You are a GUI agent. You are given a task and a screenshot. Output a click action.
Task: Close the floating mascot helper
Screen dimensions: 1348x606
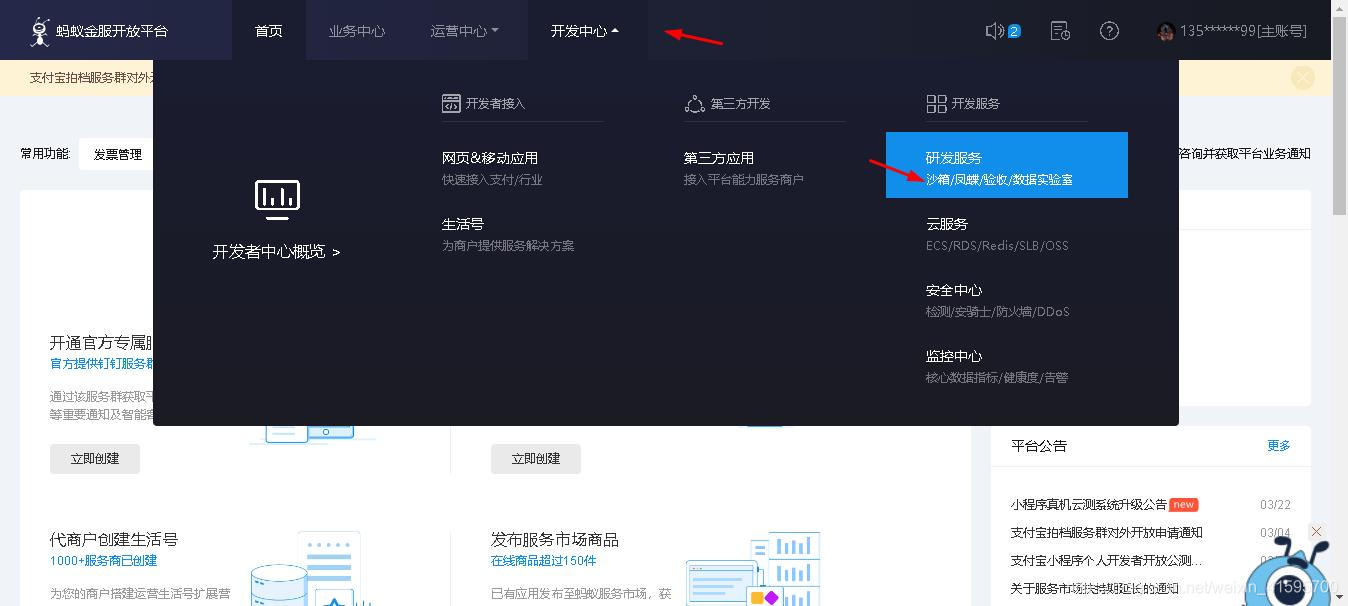tap(1317, 532)
